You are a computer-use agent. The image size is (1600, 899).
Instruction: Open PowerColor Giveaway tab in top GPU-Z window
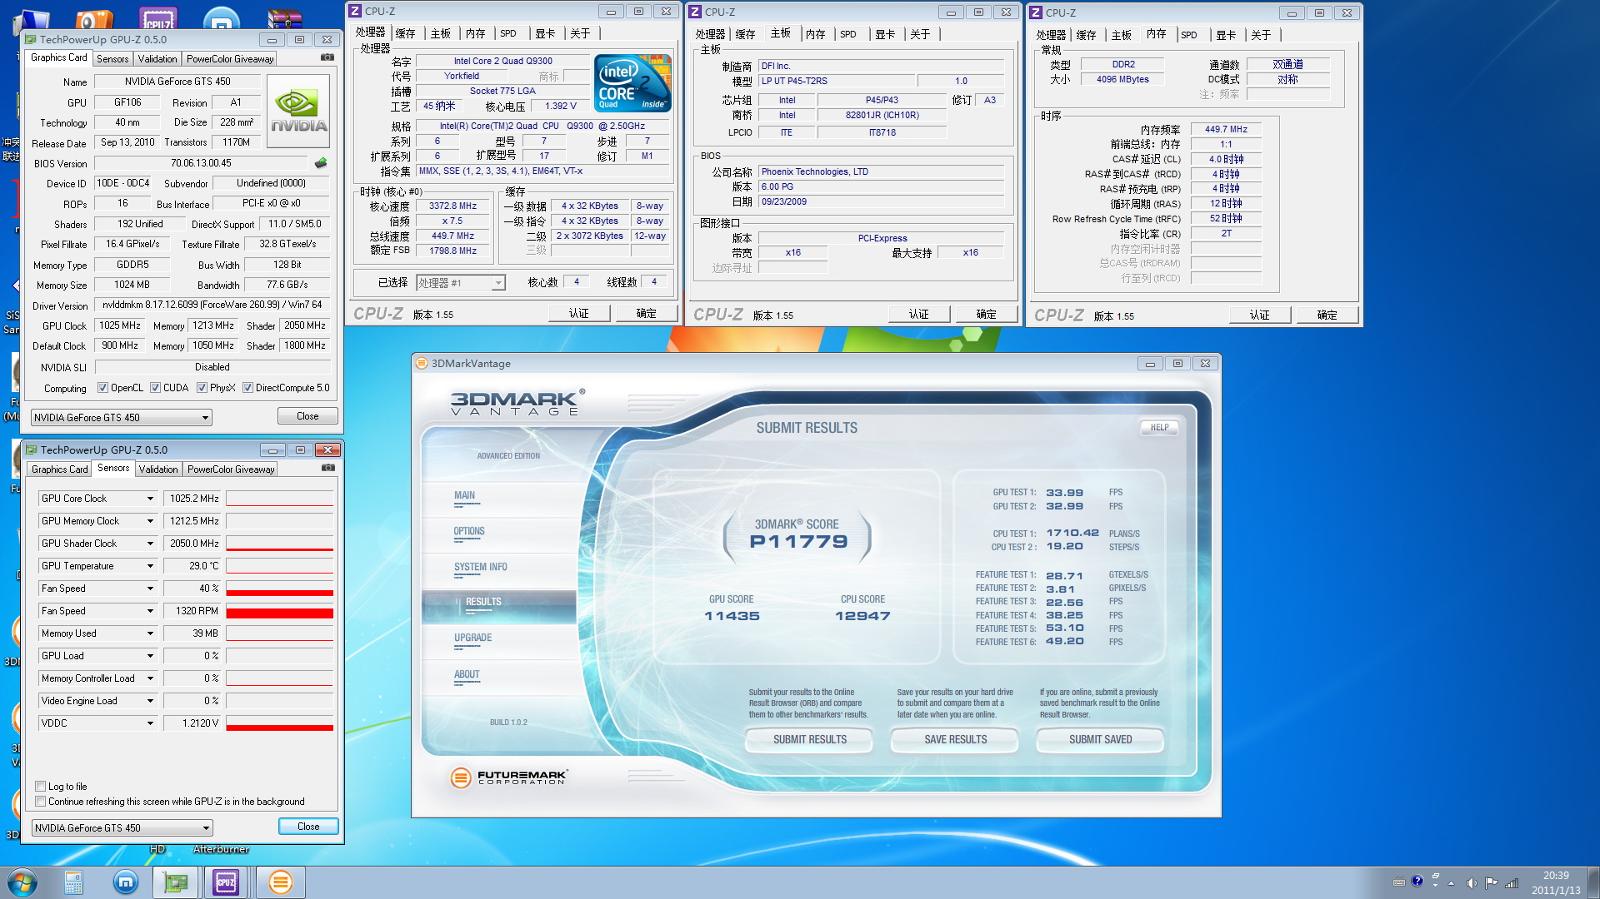[x=230, y=59]
